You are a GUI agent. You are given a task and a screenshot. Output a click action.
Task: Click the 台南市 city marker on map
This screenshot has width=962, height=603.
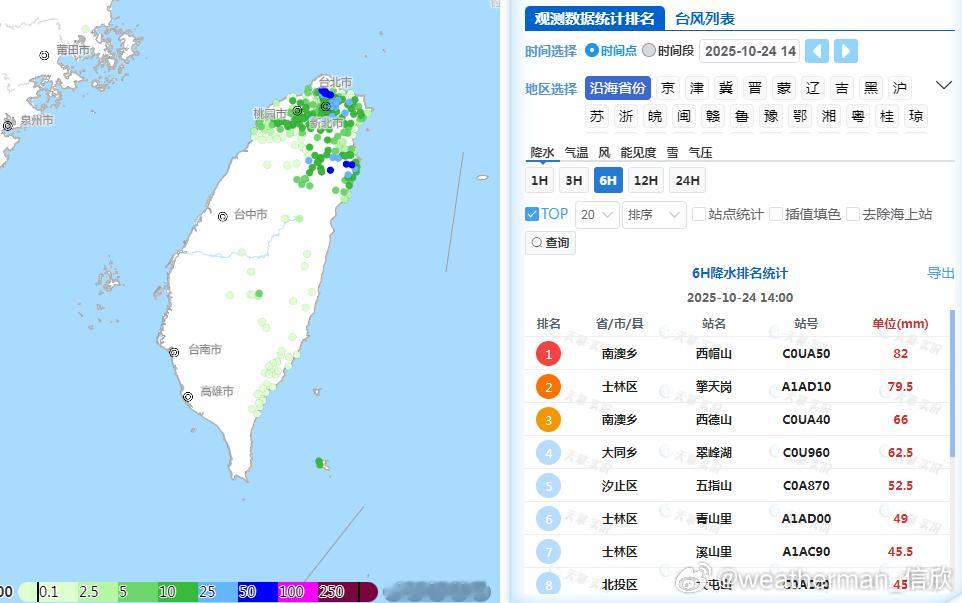coord(174,352)
